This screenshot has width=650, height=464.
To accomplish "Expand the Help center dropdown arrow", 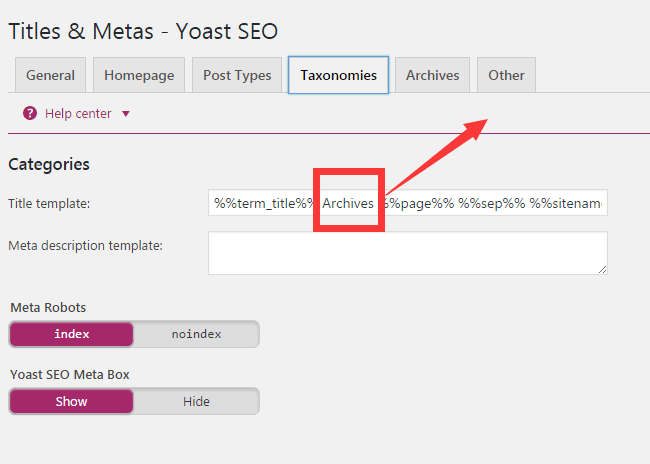I will [126, 114].
